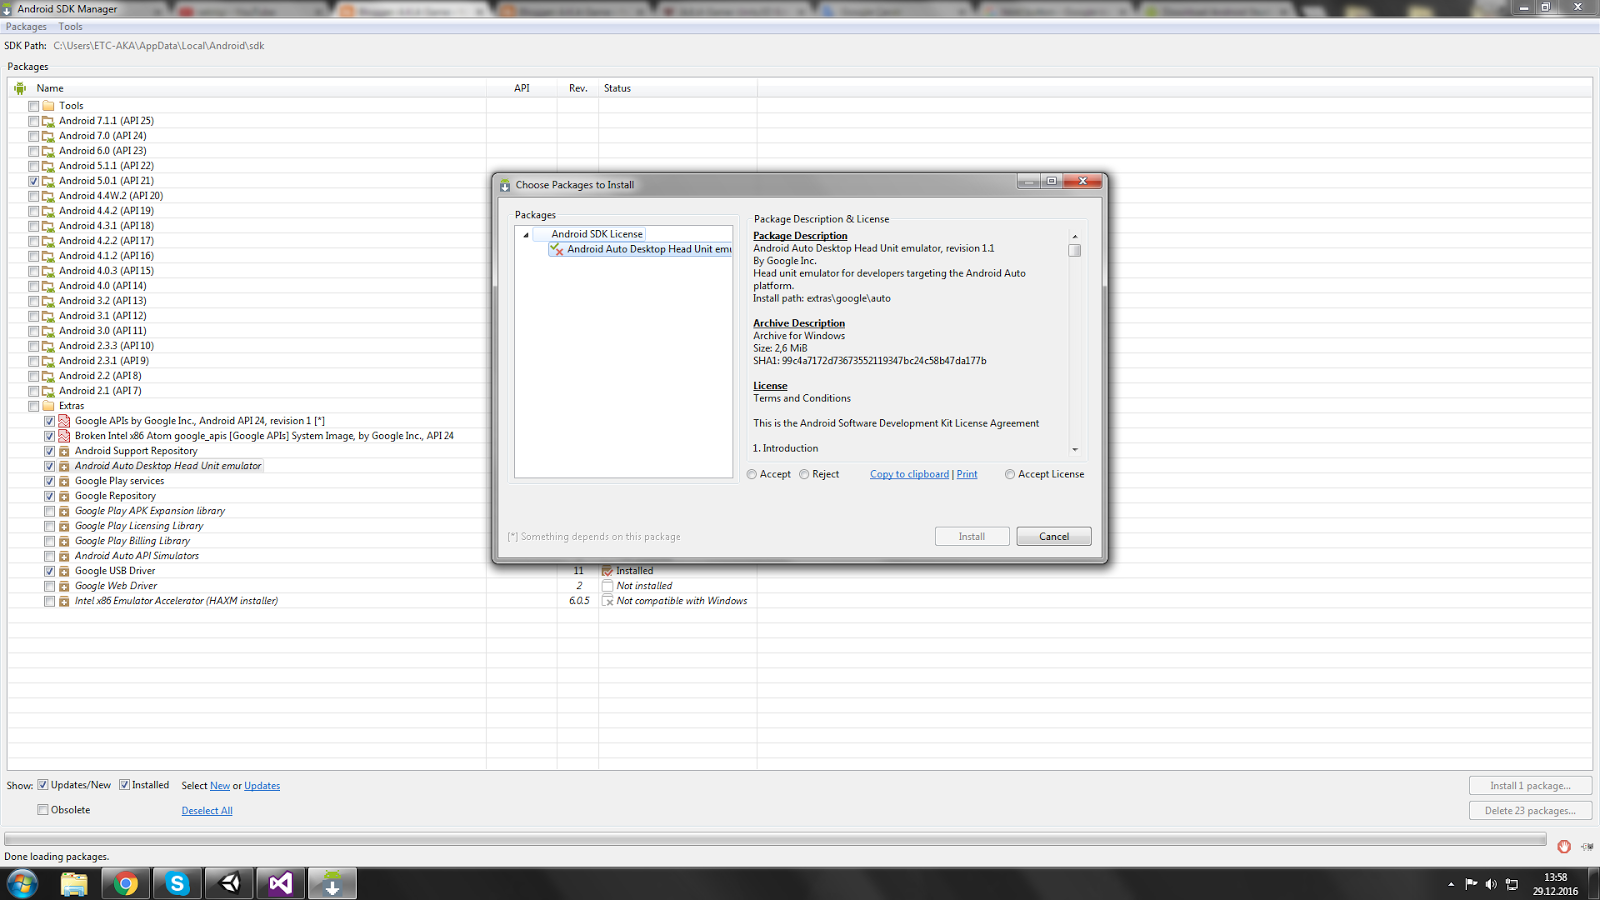The height and width of the screenshot is (900, 1600).
Task: Open Visual Studio from the taskbar
Action: pos(281,884)
